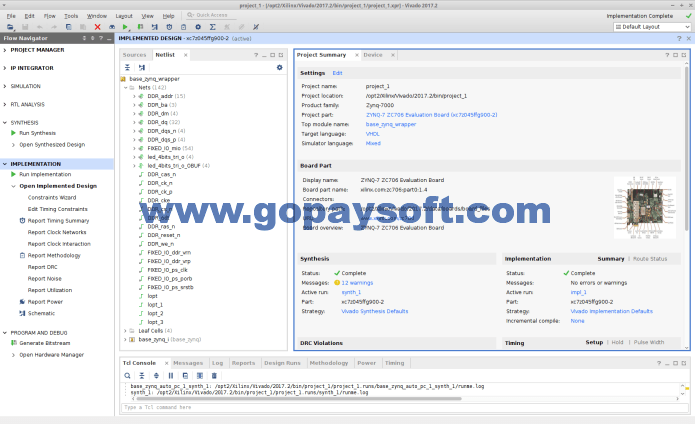Click the green flag program toolbar icon
This screenshot has height=424, width=695.
click(140, 27)
